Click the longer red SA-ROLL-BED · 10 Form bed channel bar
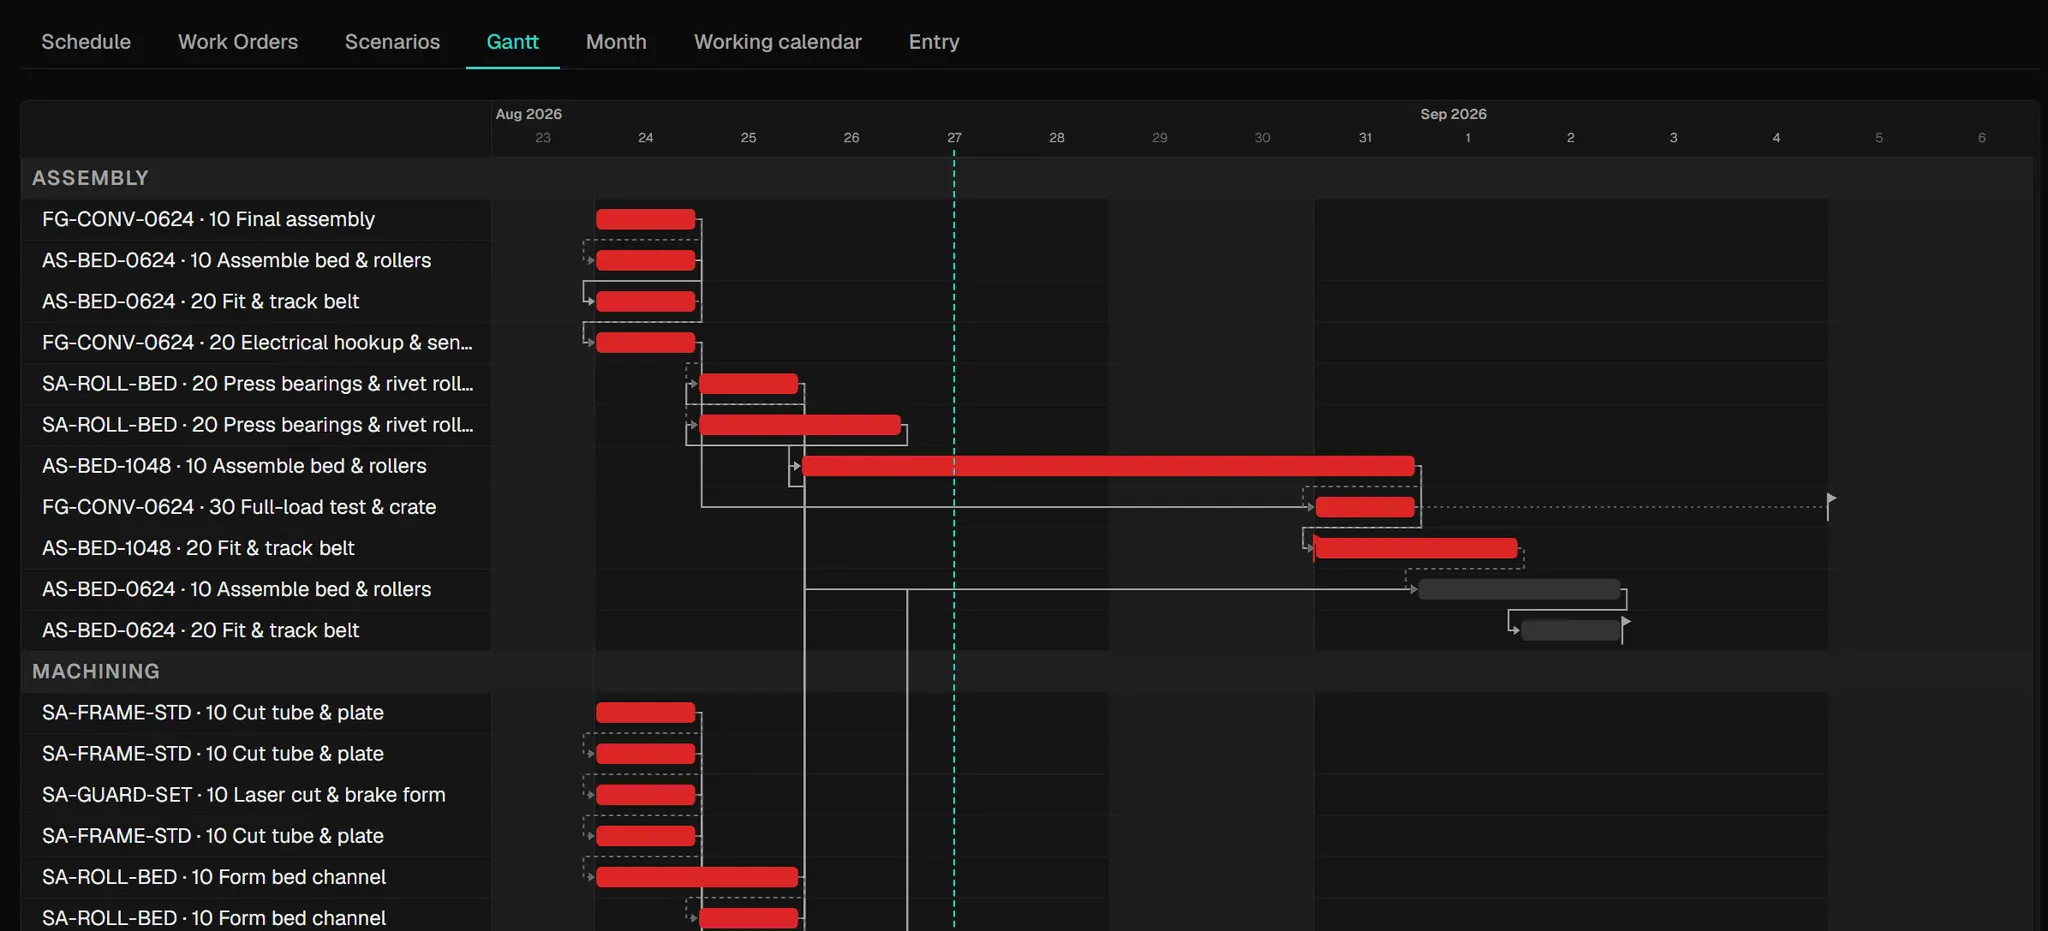 [x=697, y=877]
